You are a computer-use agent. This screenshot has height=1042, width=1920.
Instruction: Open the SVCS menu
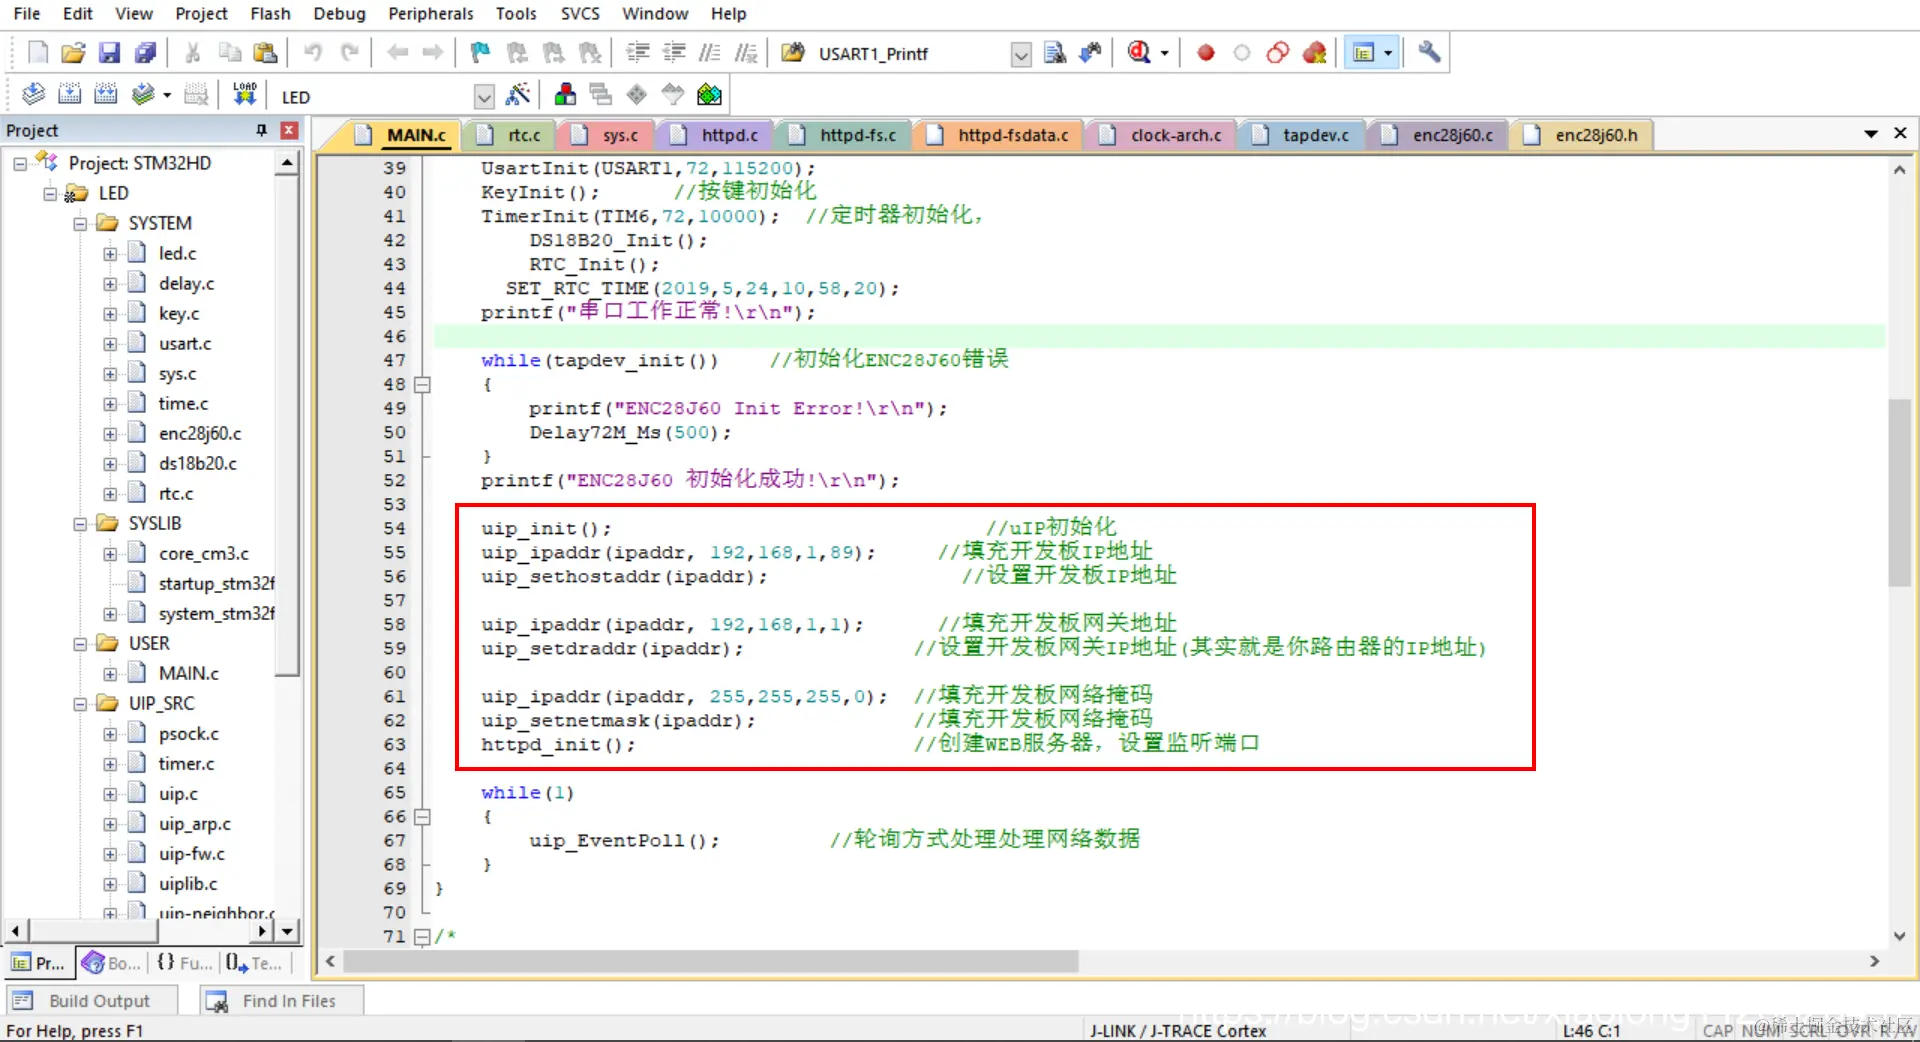(580, 13)
